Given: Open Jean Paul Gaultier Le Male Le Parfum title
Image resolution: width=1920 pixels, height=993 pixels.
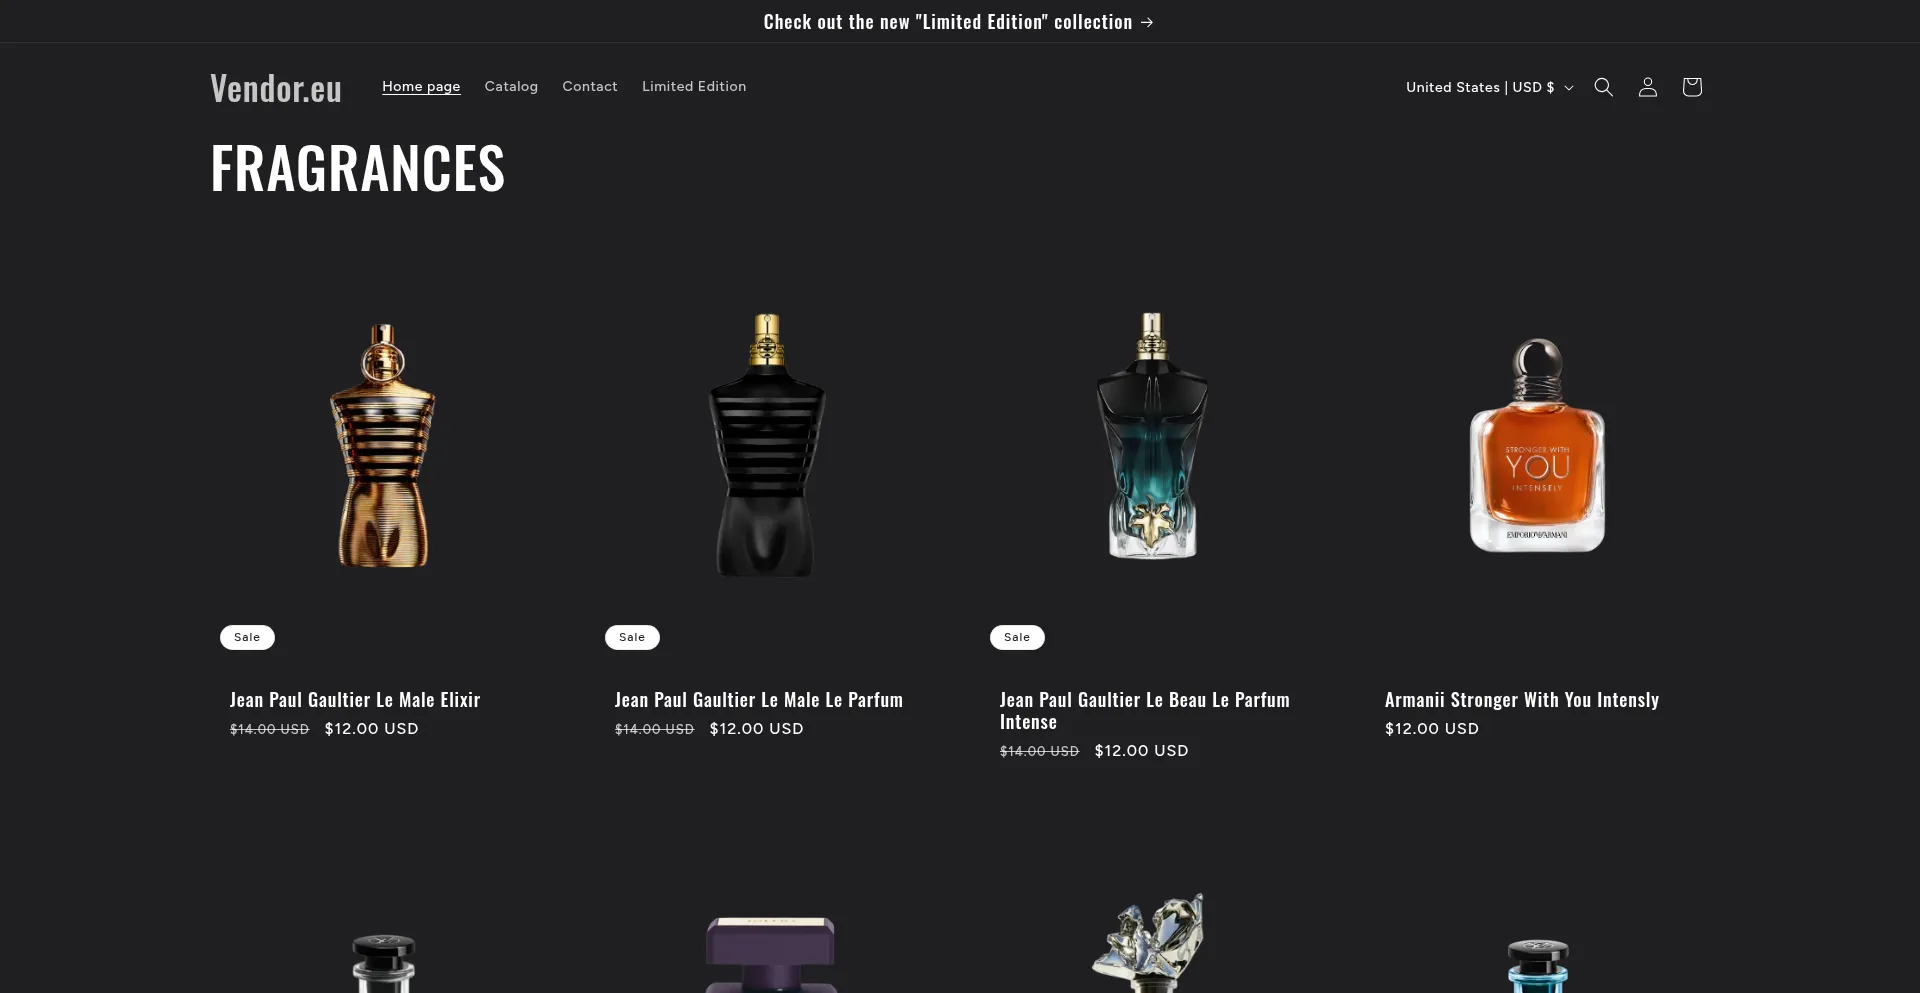Looking at the screenshot, I should tap(759, 700).
